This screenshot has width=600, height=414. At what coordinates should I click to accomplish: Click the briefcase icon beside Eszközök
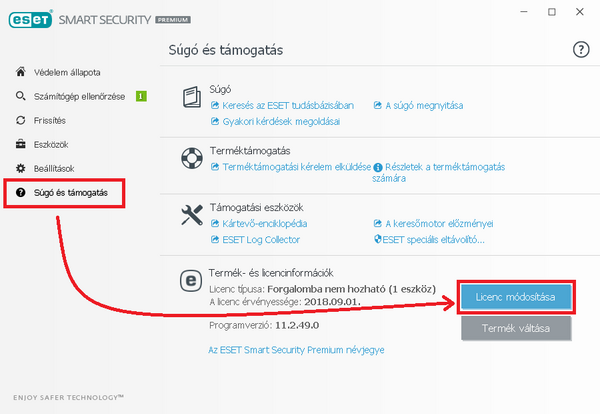21,144
